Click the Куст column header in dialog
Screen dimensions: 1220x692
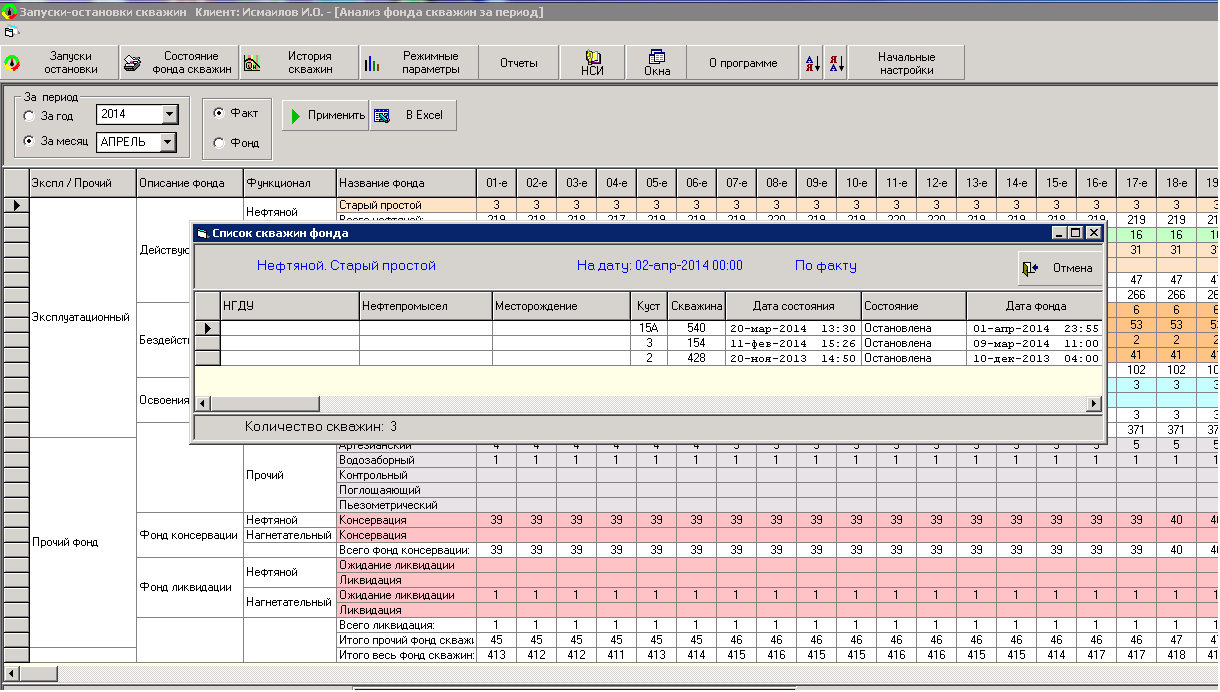pos(649,305)
